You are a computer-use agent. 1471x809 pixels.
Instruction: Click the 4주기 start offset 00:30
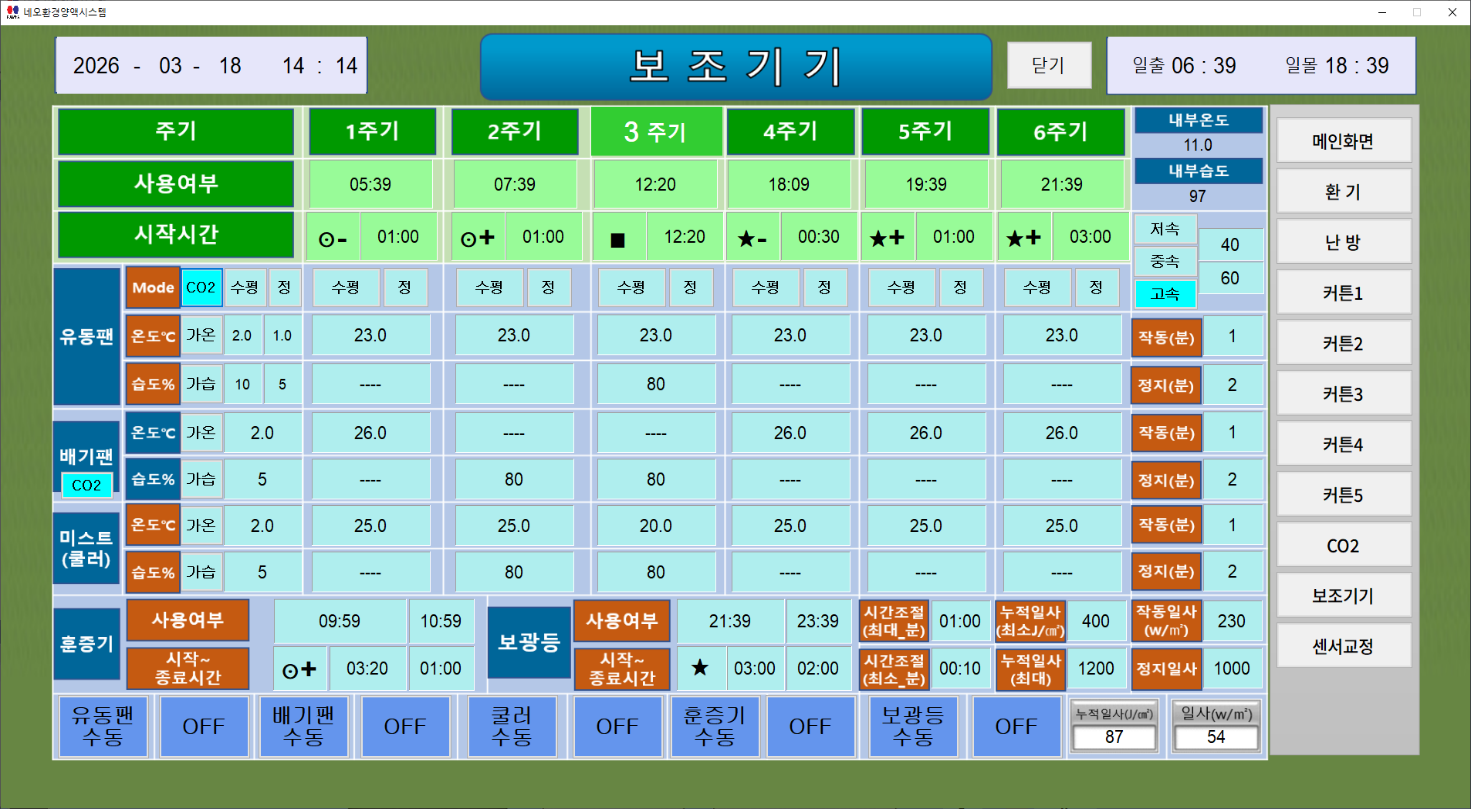[x=819, y=238]
